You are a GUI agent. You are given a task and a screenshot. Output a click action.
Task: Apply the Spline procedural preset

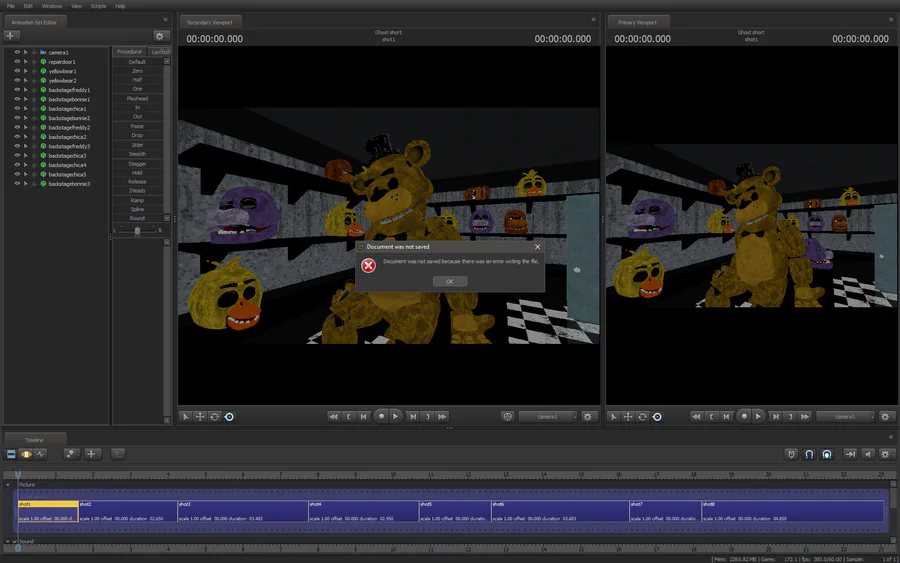coord(137,209)
